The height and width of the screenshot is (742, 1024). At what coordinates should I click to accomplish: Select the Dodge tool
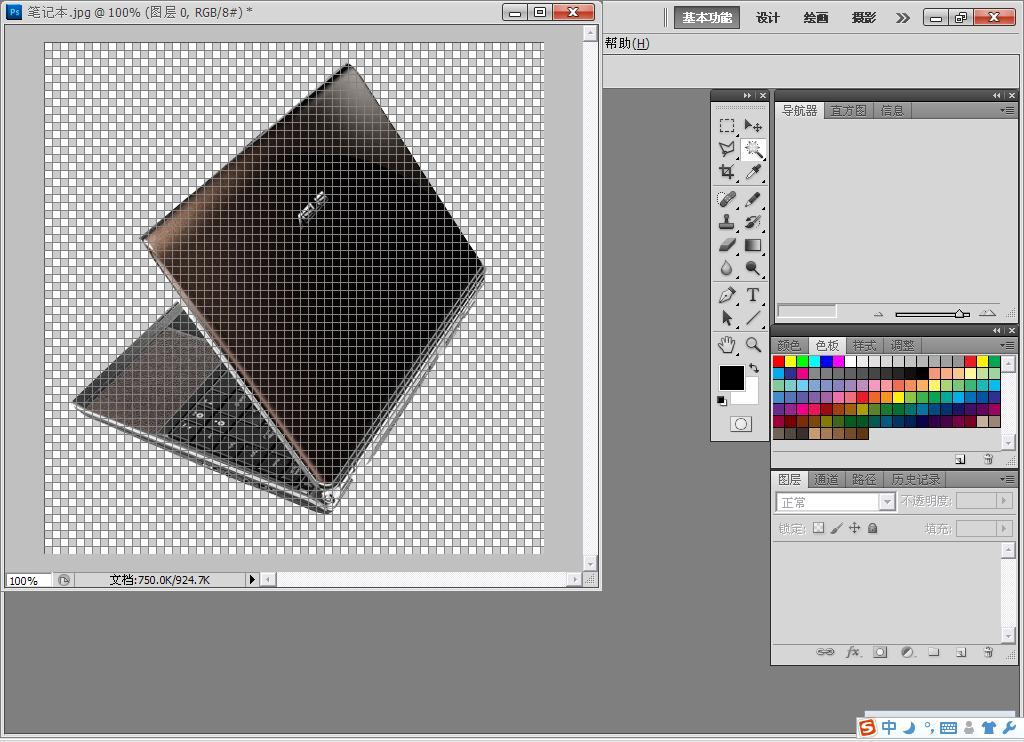pos(753,268)
